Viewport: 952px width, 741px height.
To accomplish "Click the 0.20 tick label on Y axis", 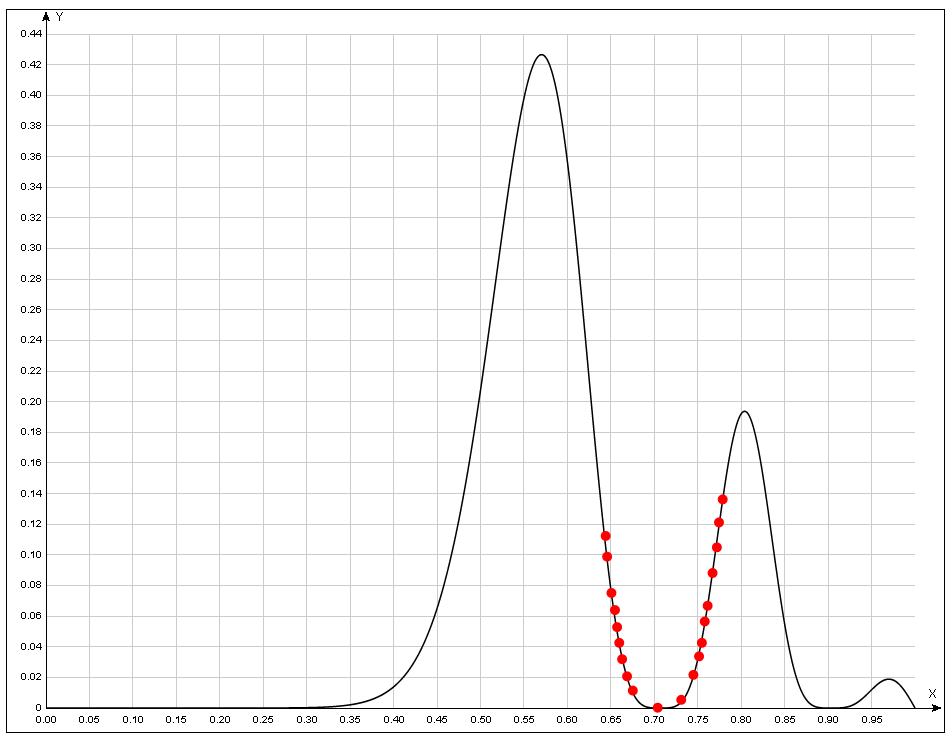I will 31,402.
